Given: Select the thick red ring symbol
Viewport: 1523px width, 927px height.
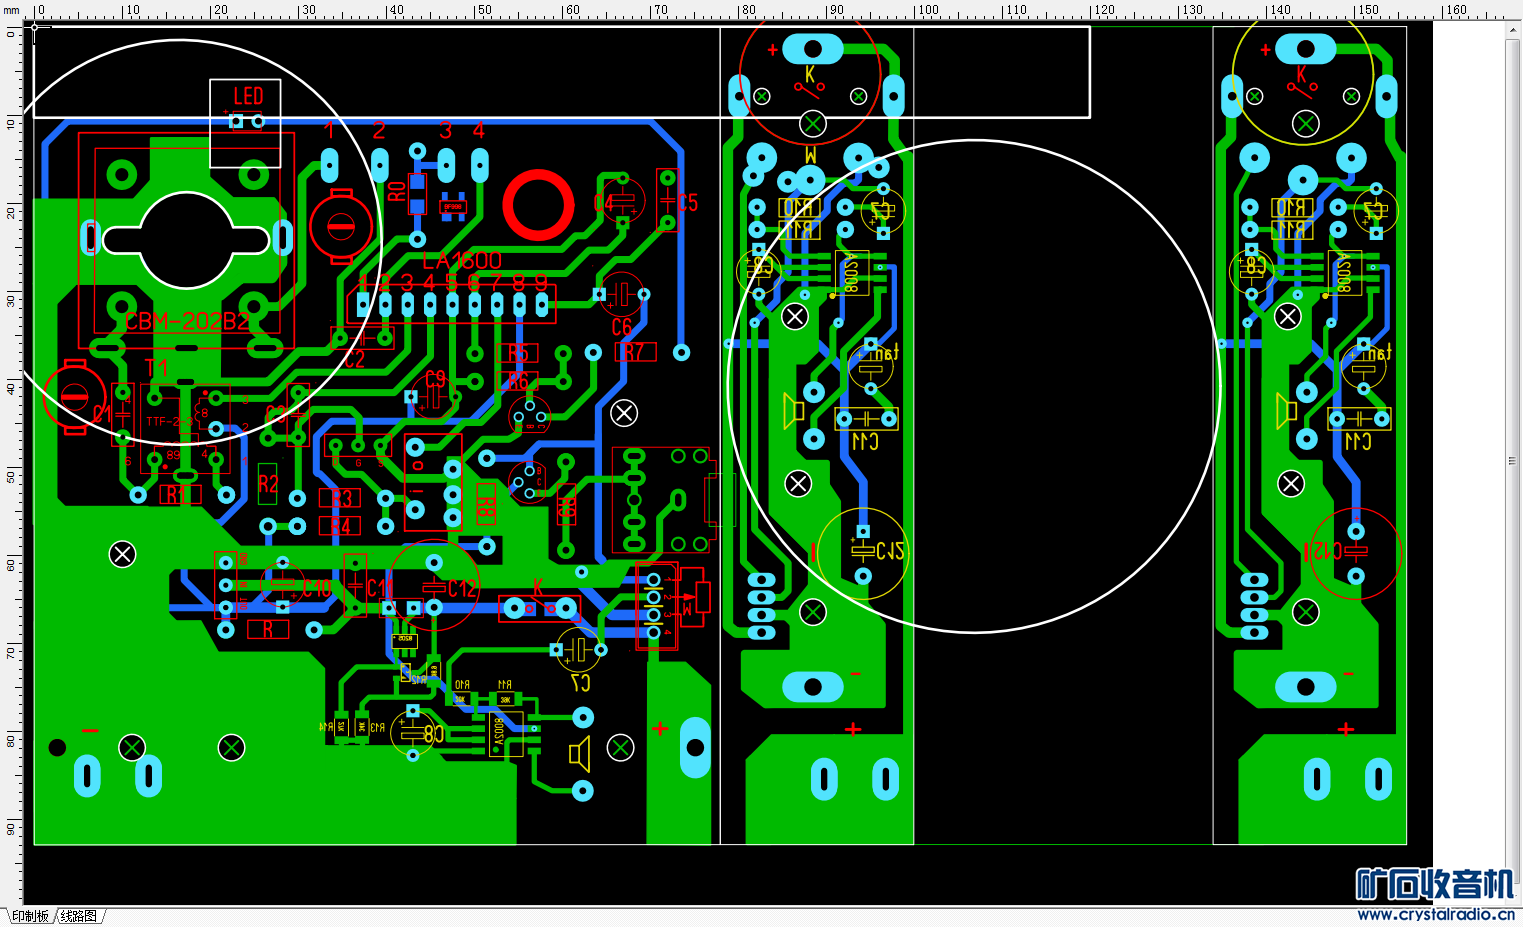Looking at the screenshot, I should click(x=538, y=204).
